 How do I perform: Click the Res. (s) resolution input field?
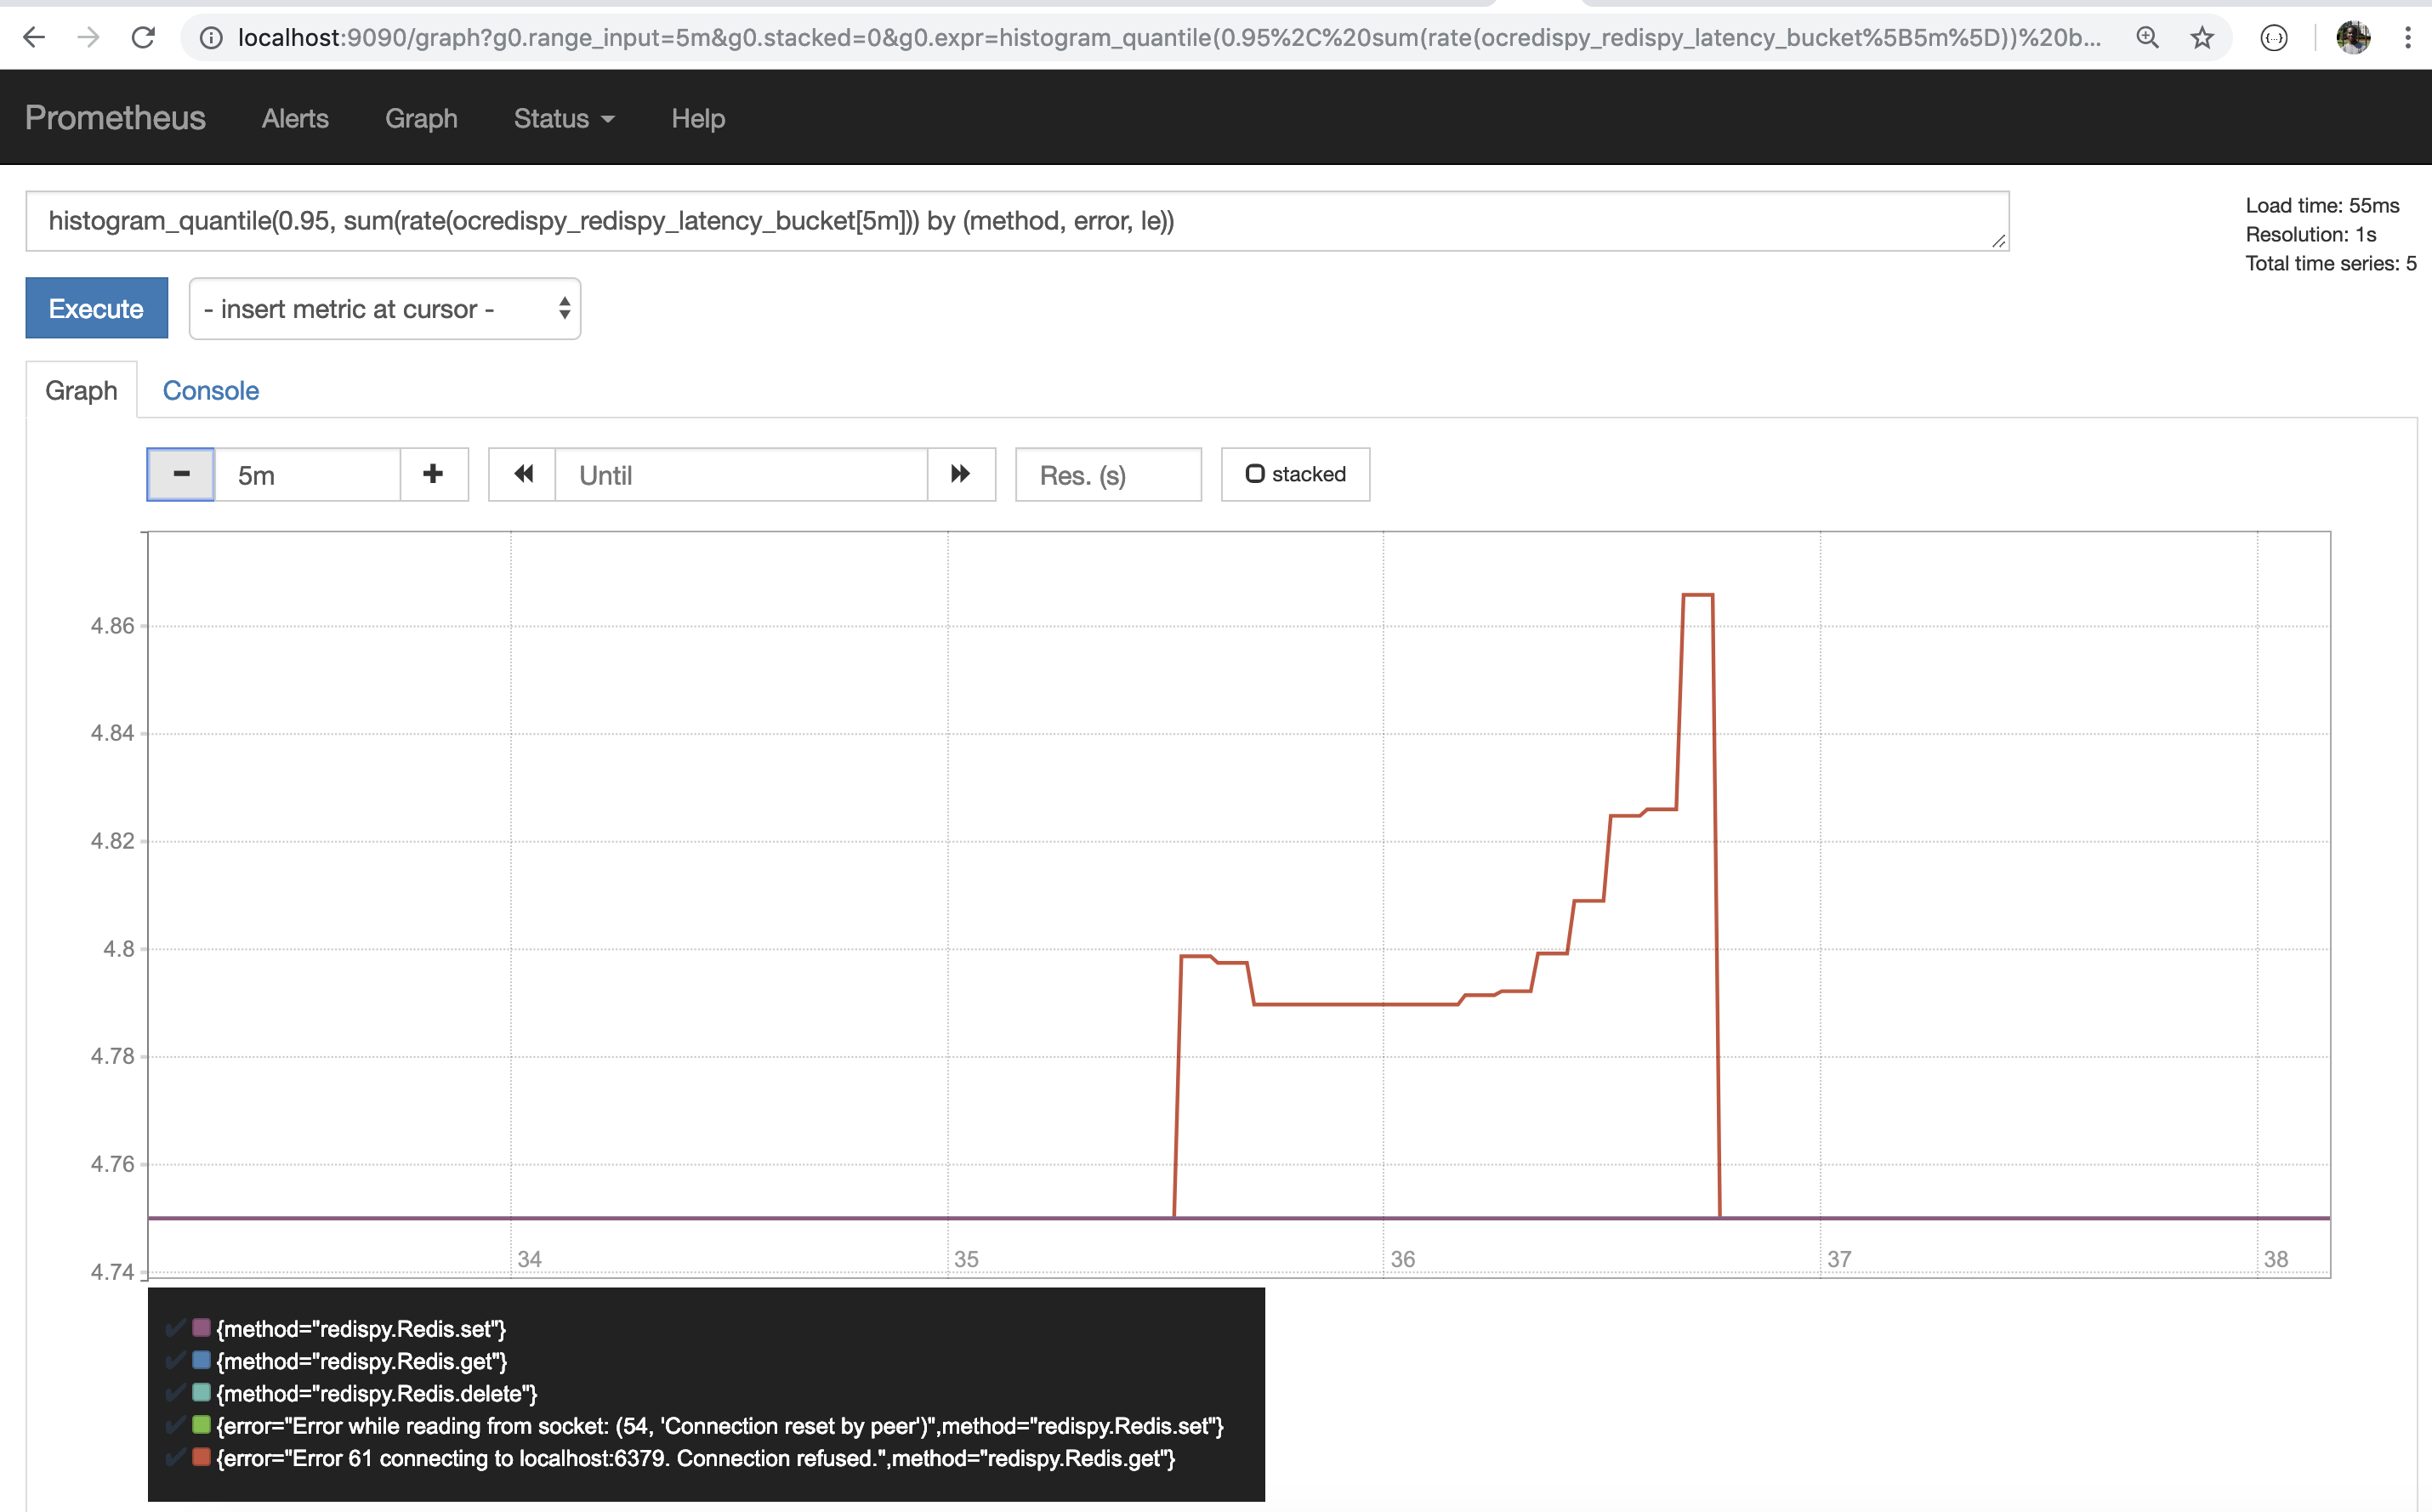point(1107,474)
